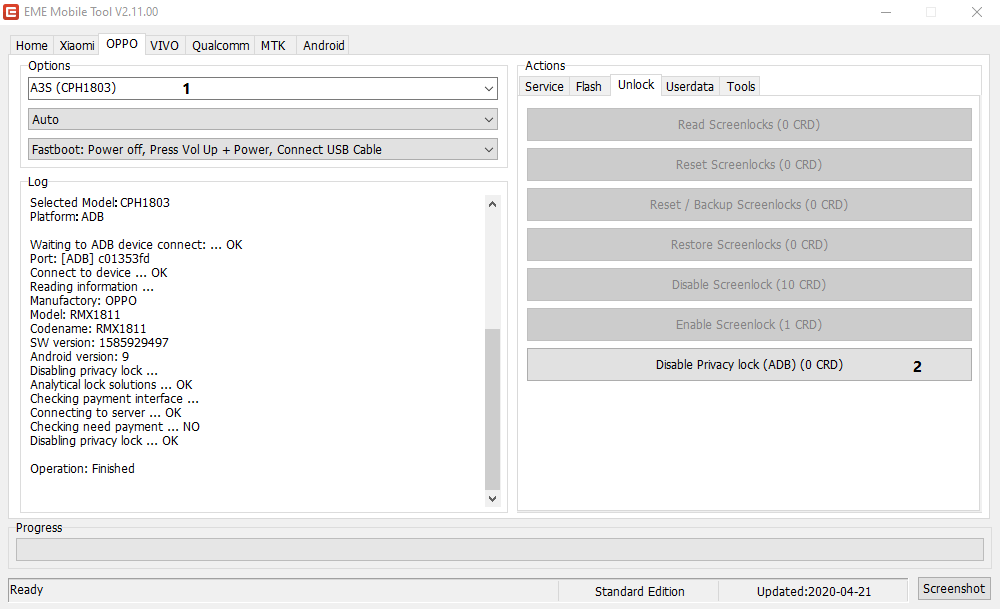Click Reset Screenlocks (0 CRD) button

[x=749, y=165]
